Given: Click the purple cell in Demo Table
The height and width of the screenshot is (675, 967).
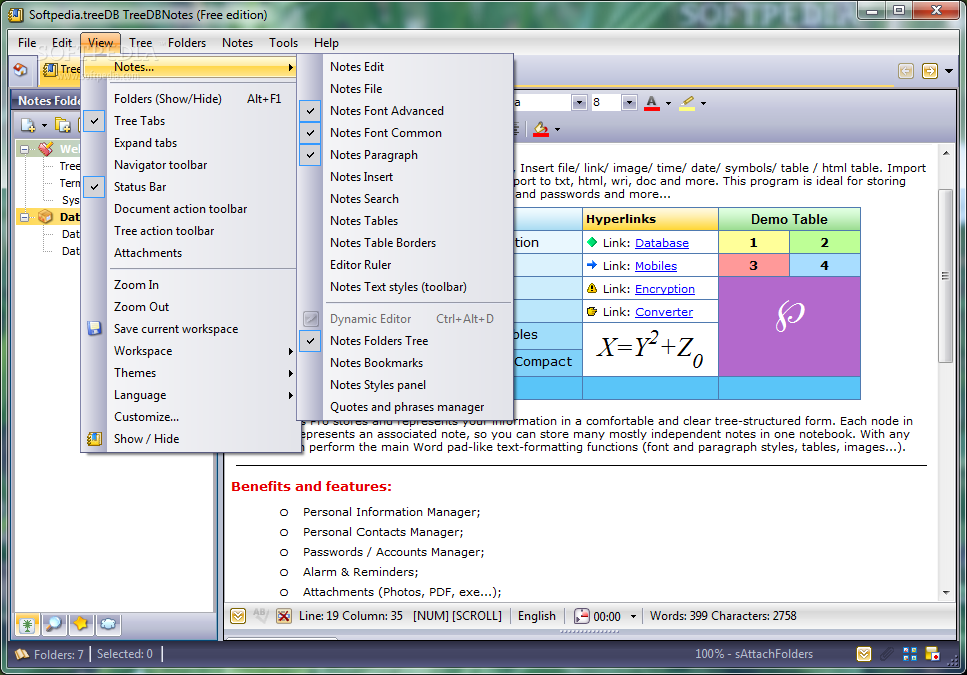Looking at the screenshot, I should tap(789, 327).
